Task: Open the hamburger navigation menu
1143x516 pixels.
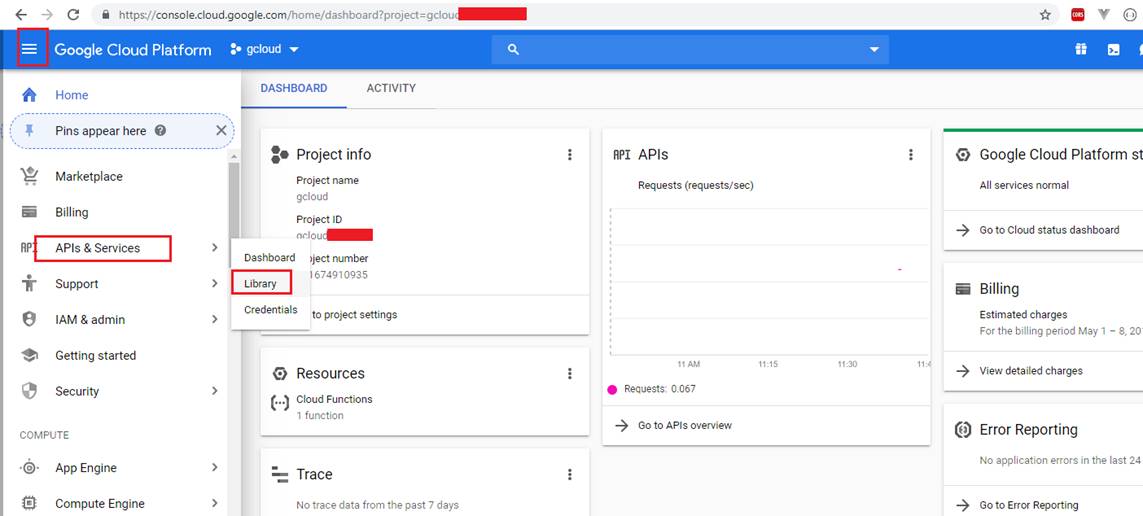Action: (x=29, y=49)
